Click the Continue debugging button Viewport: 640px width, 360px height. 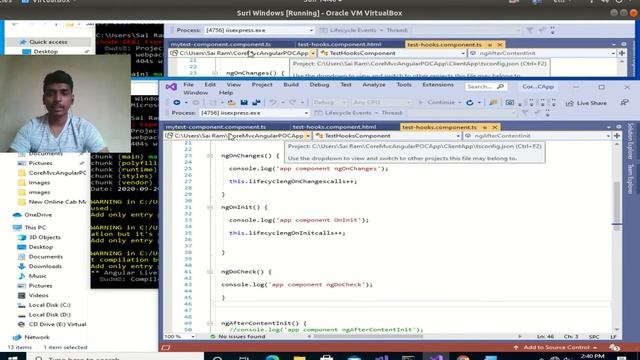click(x=438, y=102)
